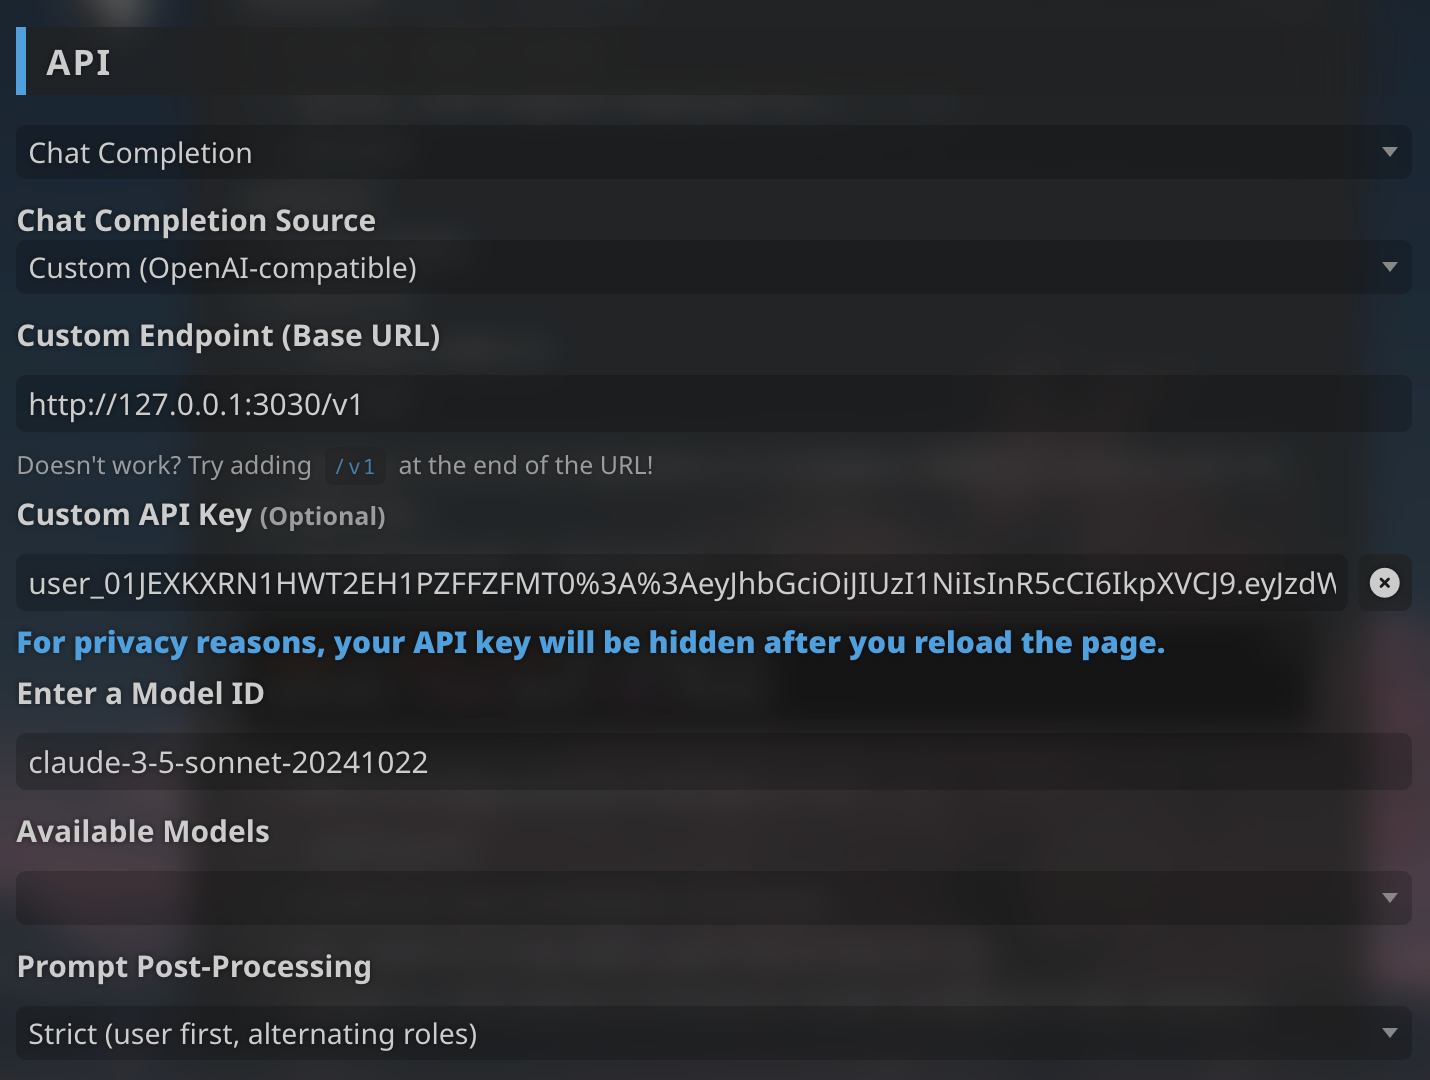Click the Chat Completion Source label

(196, 220)
